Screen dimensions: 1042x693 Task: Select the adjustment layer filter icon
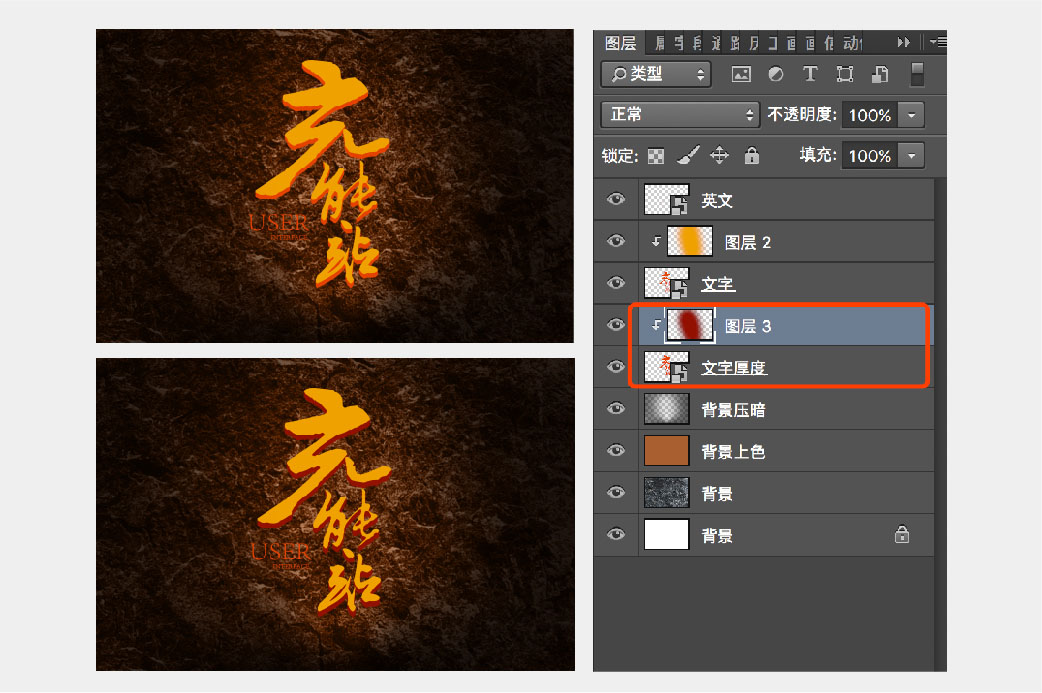pyautogui.click(x=775, y=74)
